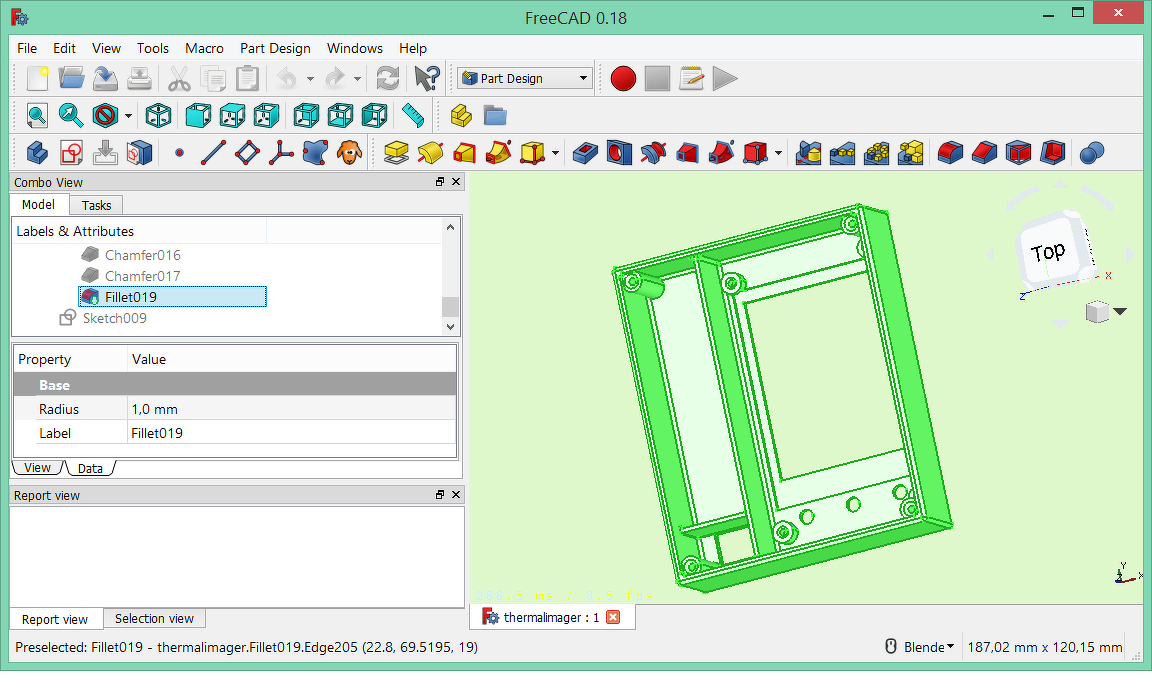Execute macro play triangle

(x=724, y=79)
